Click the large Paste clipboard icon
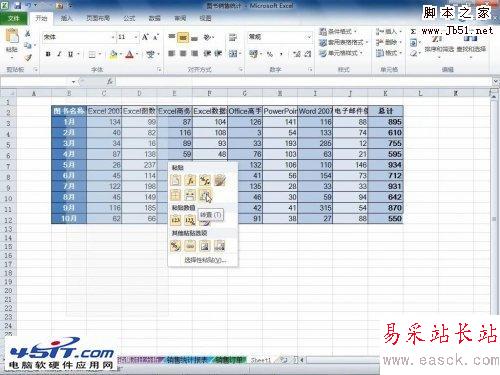The image size is (500, 375). click(12, 36)
